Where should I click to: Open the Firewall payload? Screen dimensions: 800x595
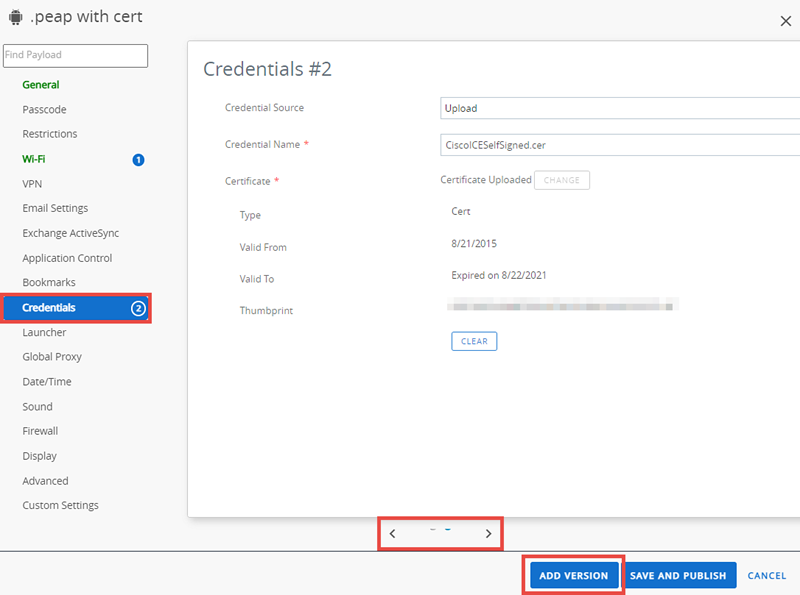tap(40, 431)
